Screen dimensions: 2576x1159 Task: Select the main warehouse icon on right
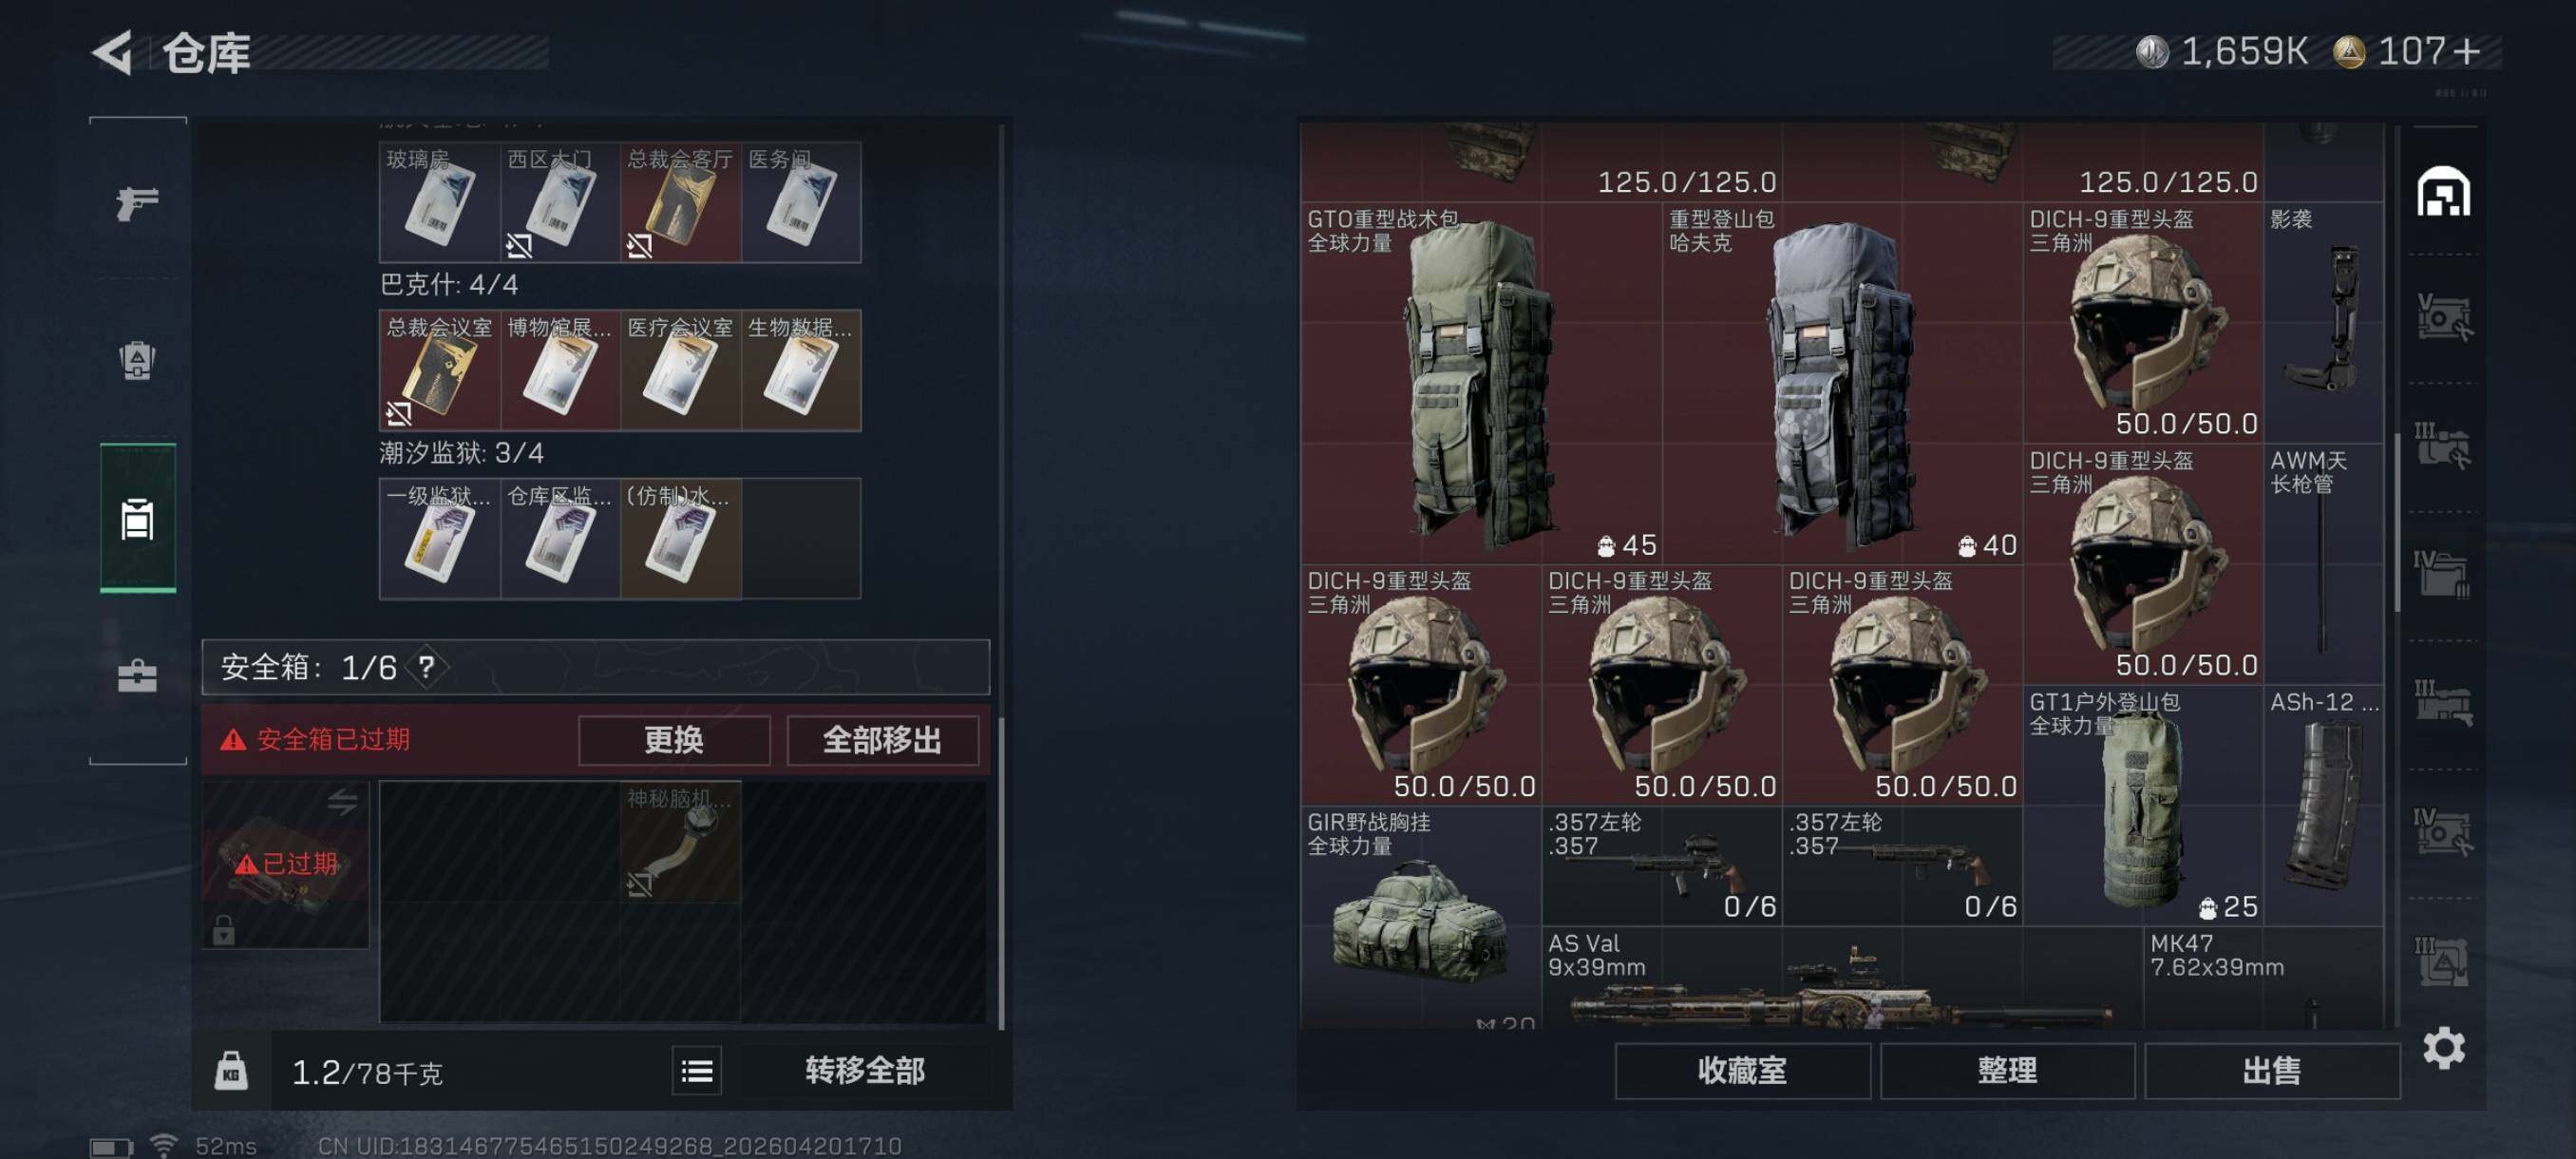[x=2443, y=191]
